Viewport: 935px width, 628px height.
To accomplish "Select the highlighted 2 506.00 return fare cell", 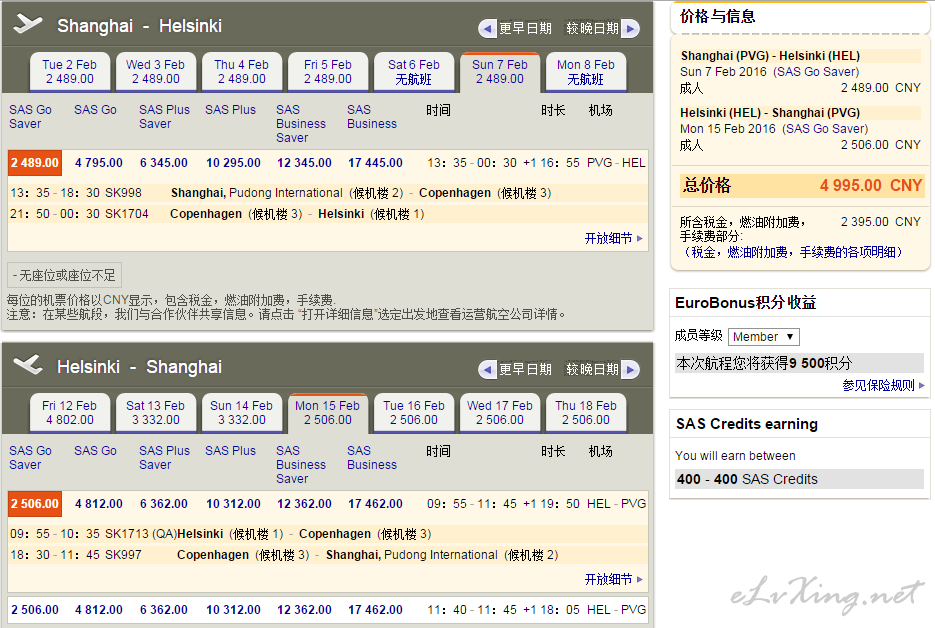I will click(35, 504).
